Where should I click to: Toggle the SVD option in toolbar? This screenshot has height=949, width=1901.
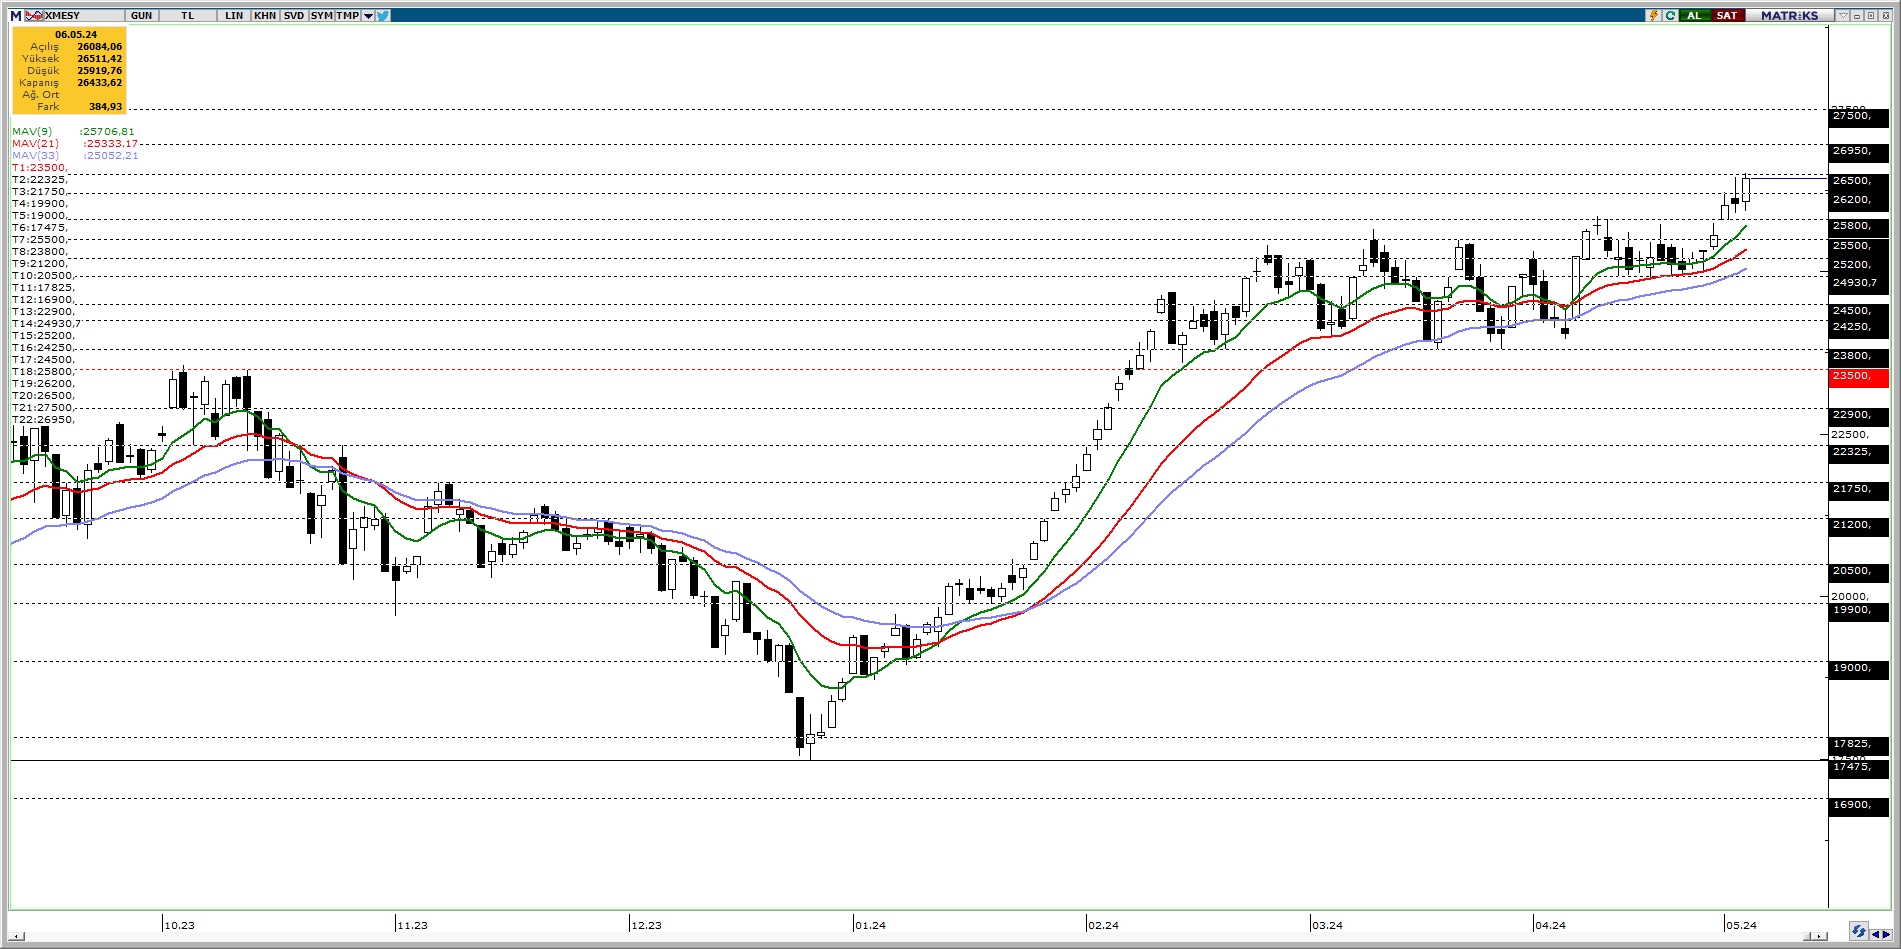click(x=294, y=15)
